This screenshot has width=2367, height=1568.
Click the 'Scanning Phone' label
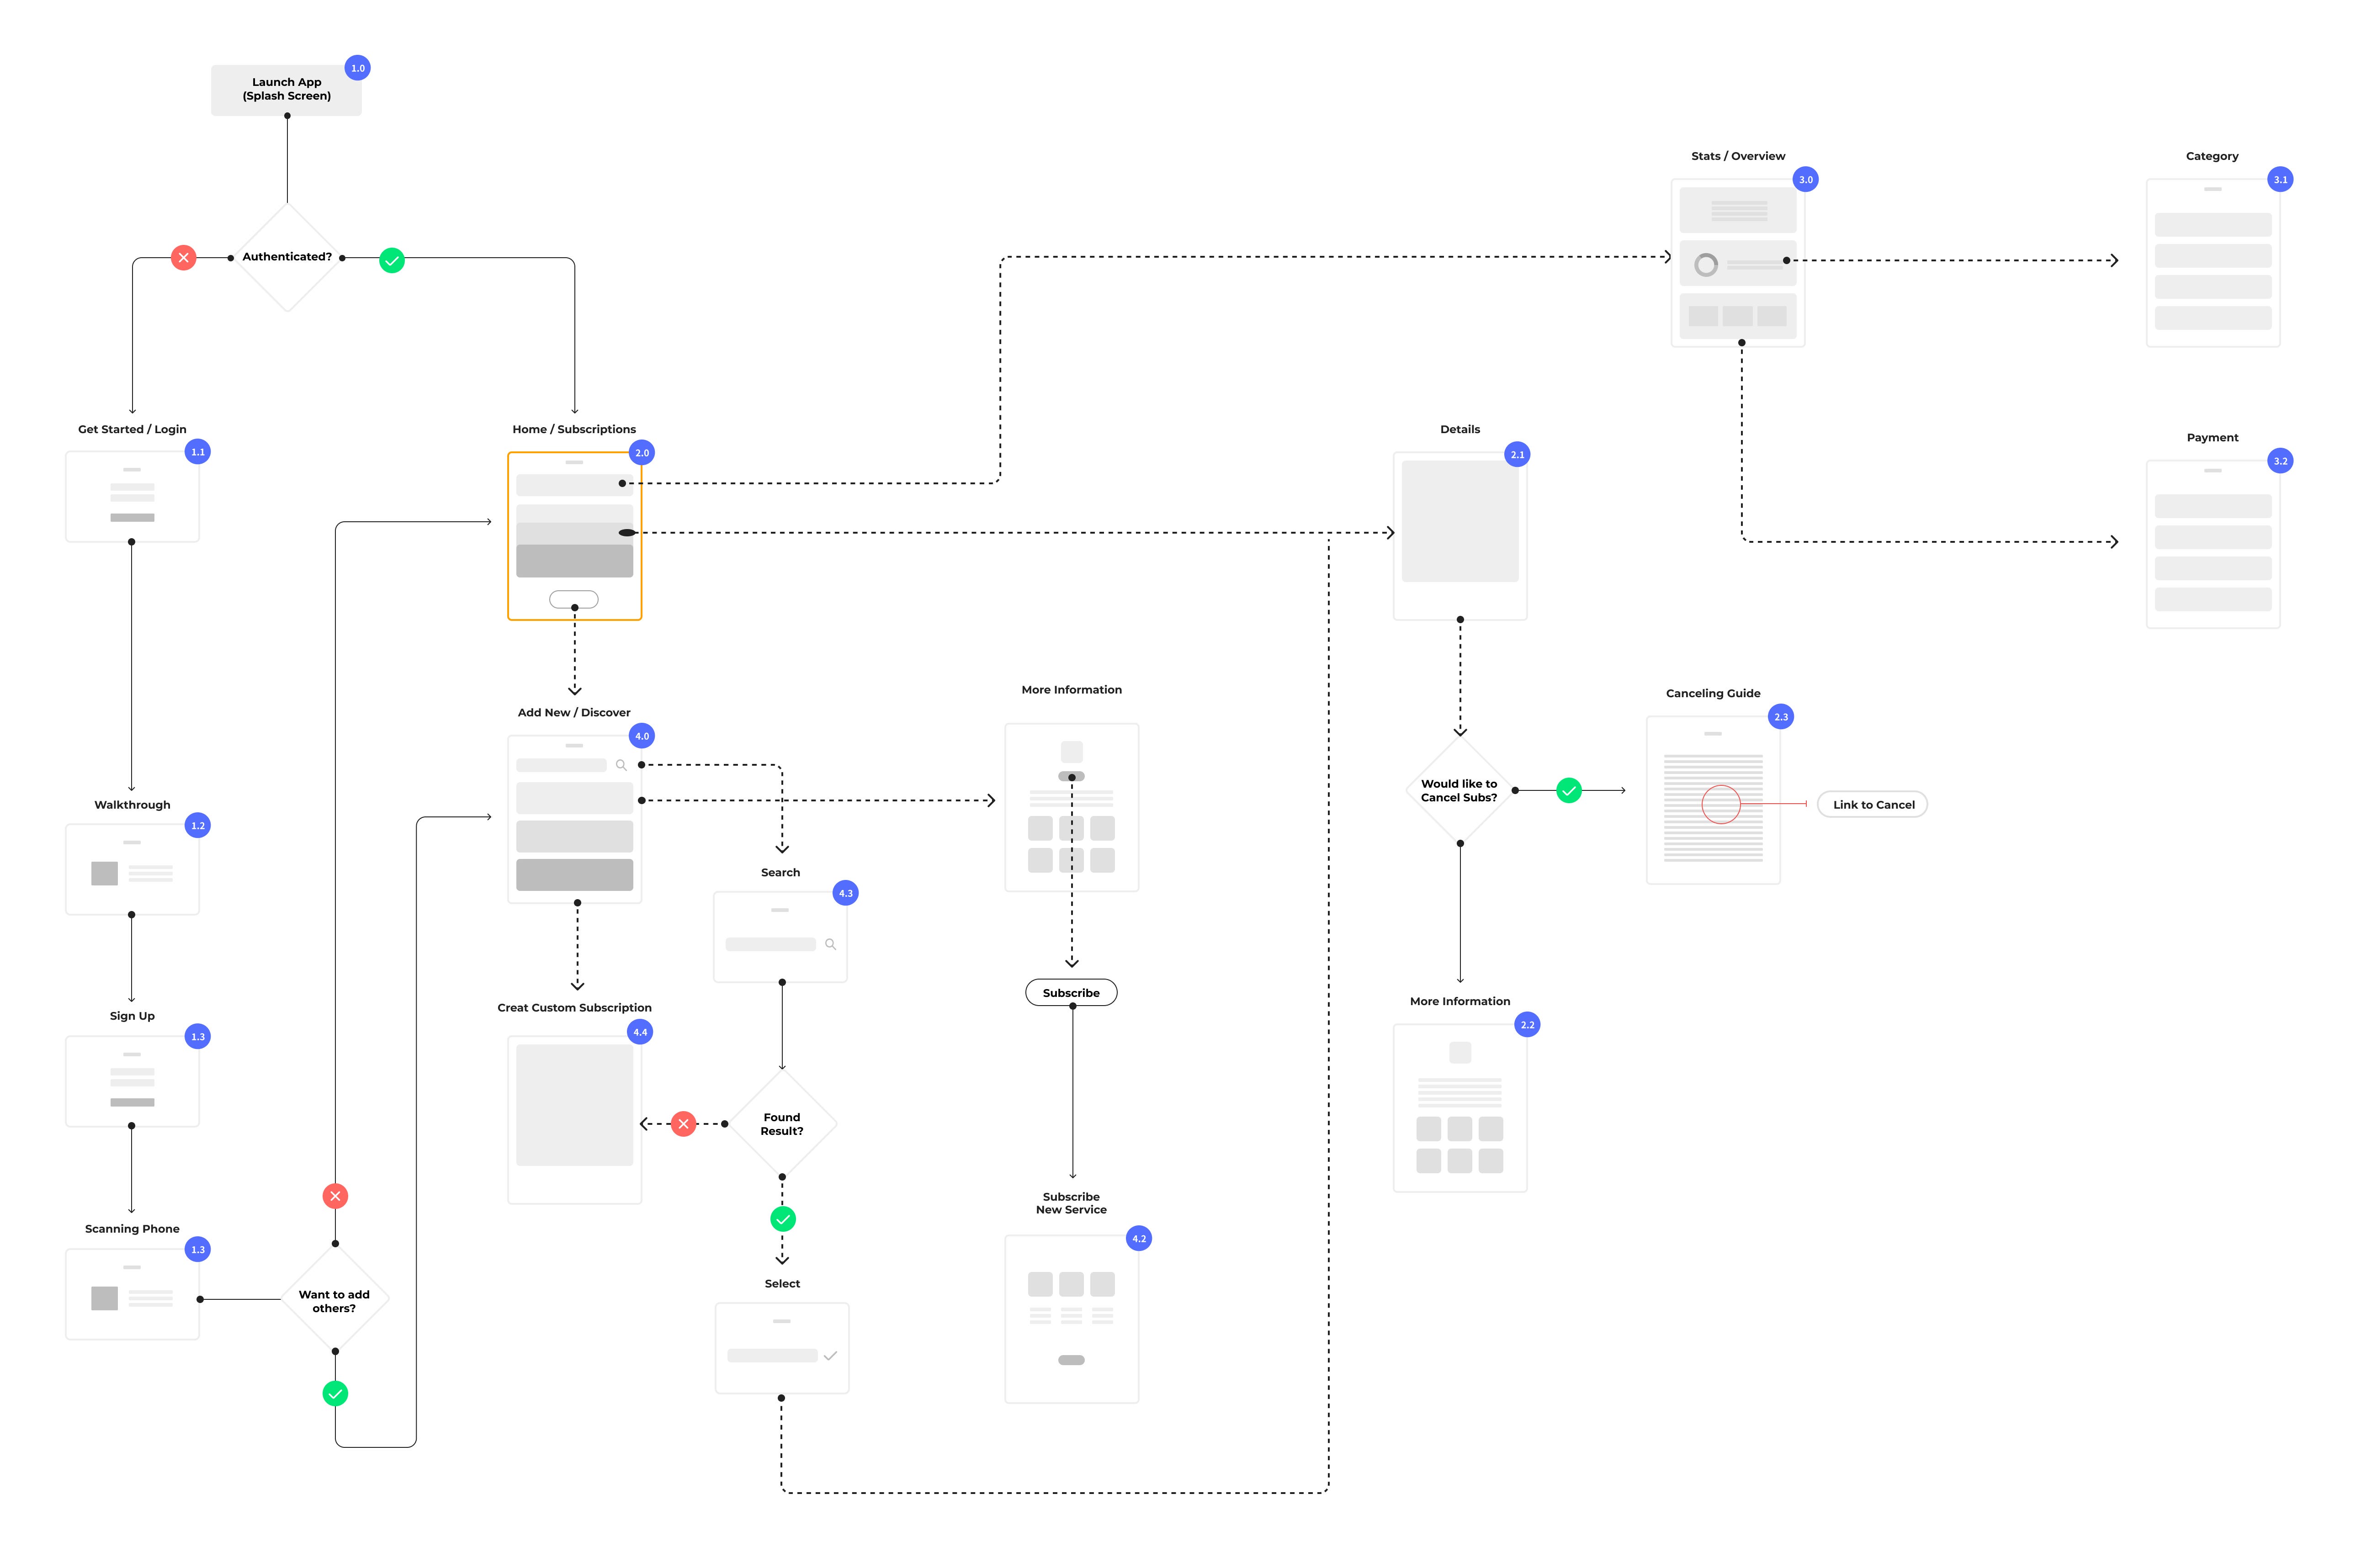click(132, 1229)
